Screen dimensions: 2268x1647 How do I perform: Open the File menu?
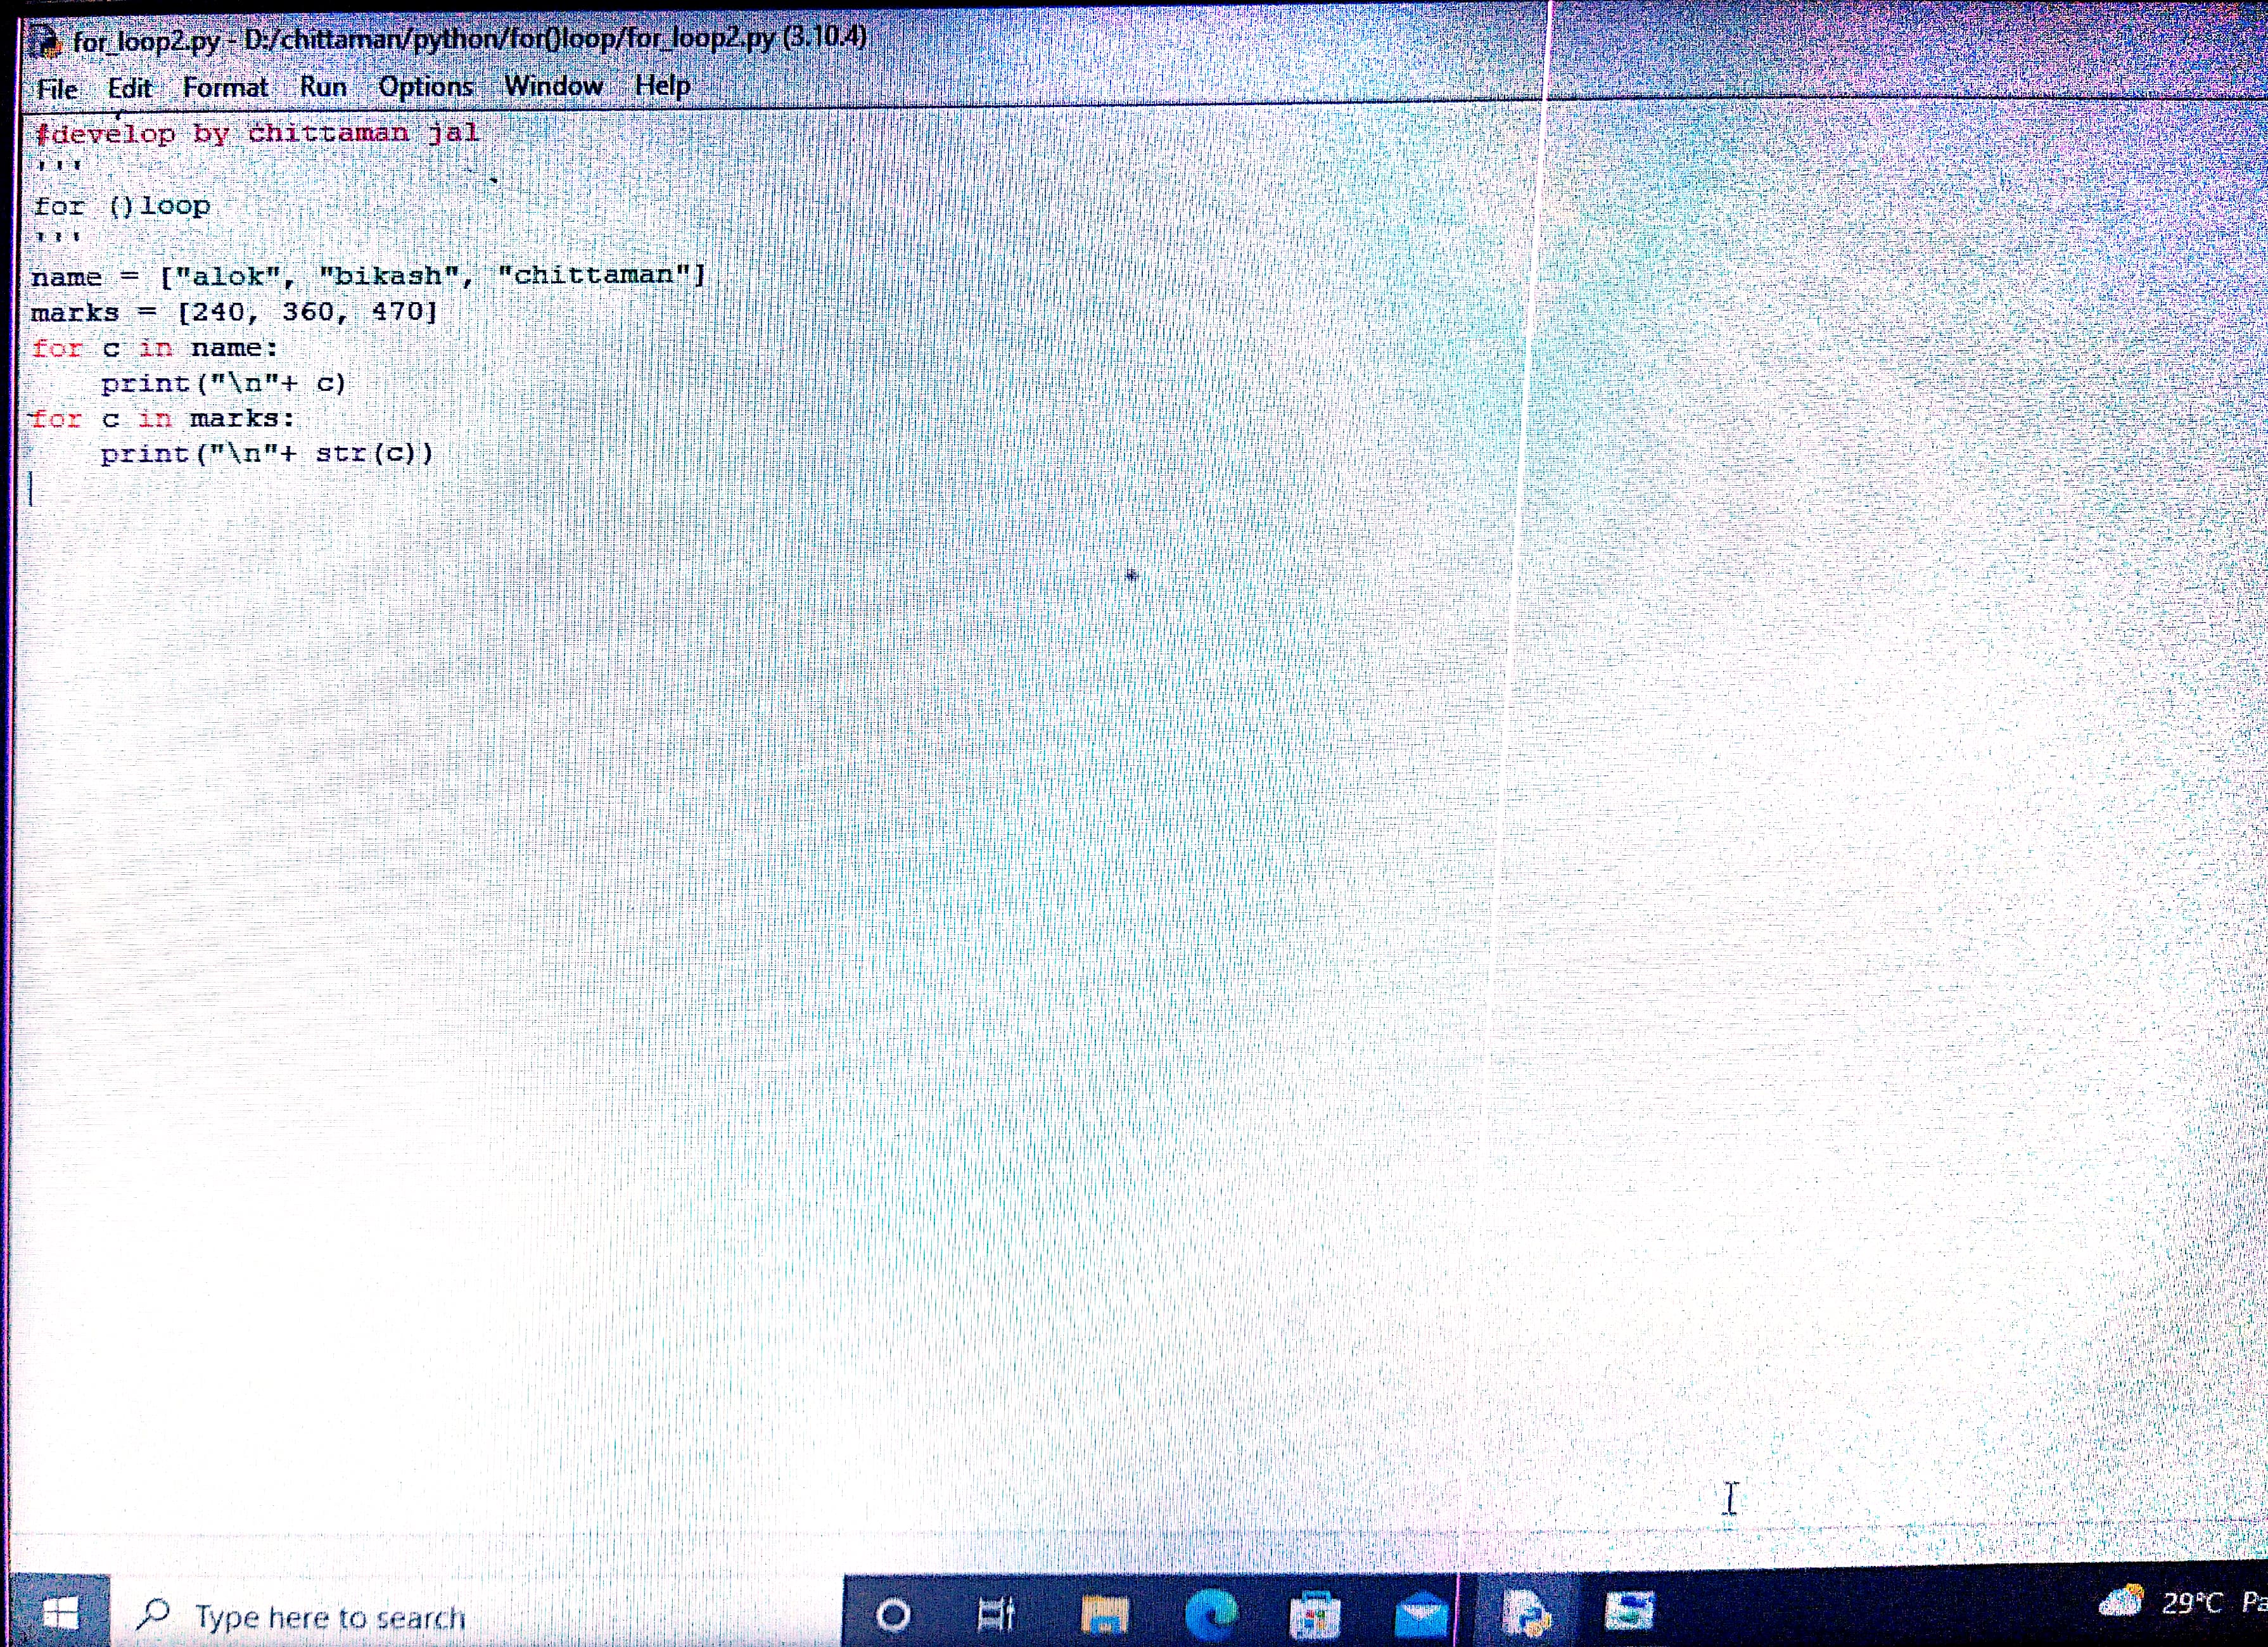pos(57,89)
